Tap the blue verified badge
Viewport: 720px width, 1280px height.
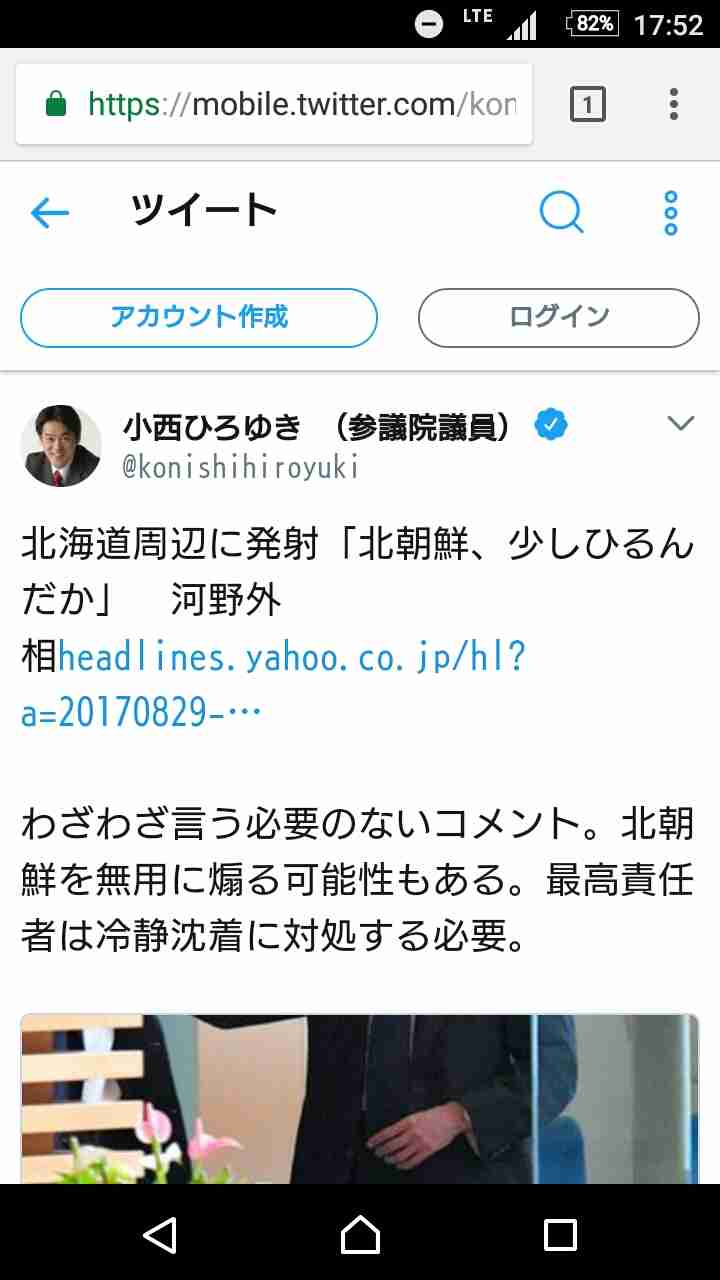point(550,425)
